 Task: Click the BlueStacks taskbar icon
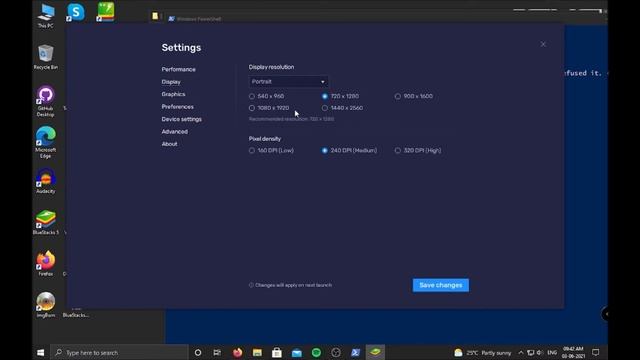coord(375,352)
